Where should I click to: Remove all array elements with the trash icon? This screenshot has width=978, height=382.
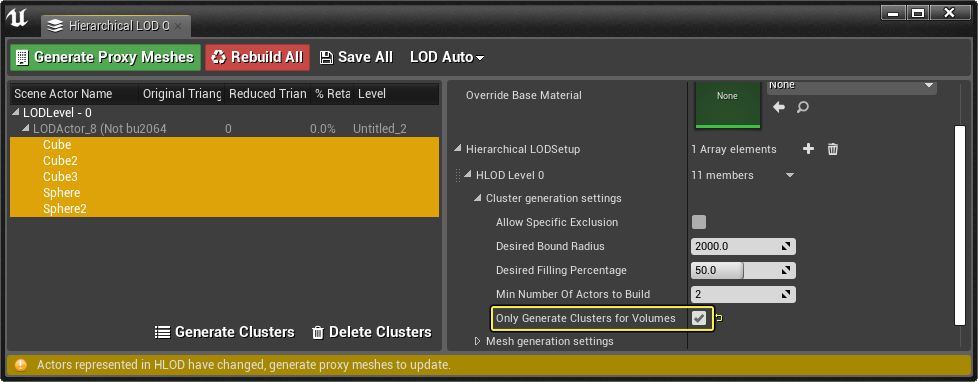tap(833, 149)
